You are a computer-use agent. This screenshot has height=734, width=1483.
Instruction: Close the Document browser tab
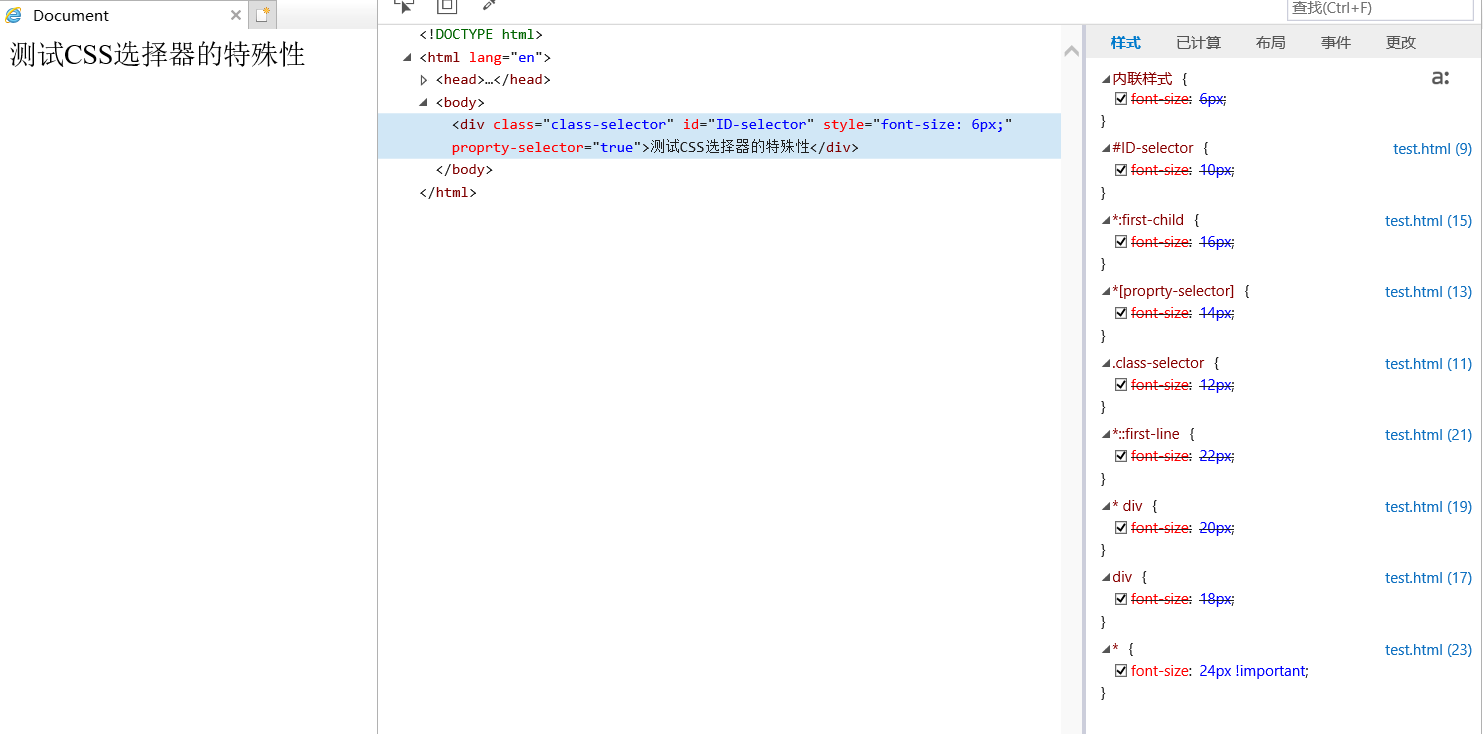[x=236, y=15]
